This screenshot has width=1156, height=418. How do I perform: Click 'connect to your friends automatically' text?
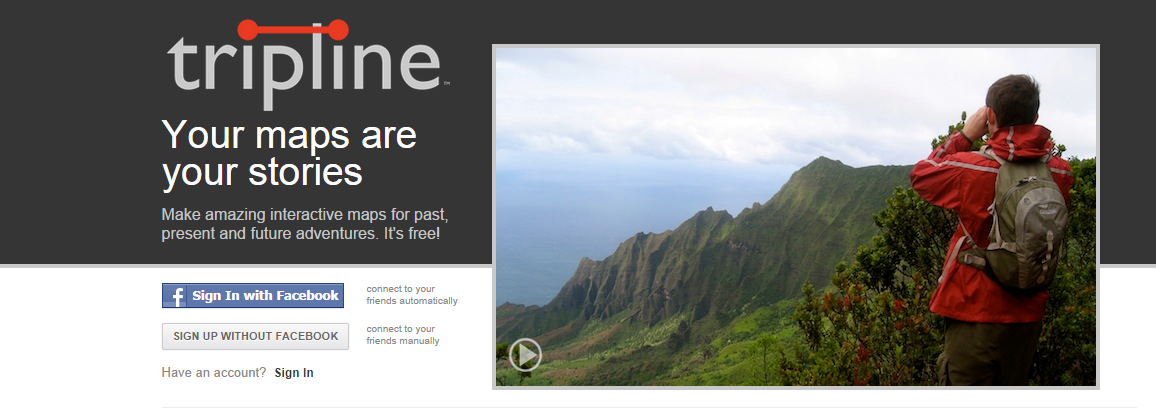pos(411,295)
